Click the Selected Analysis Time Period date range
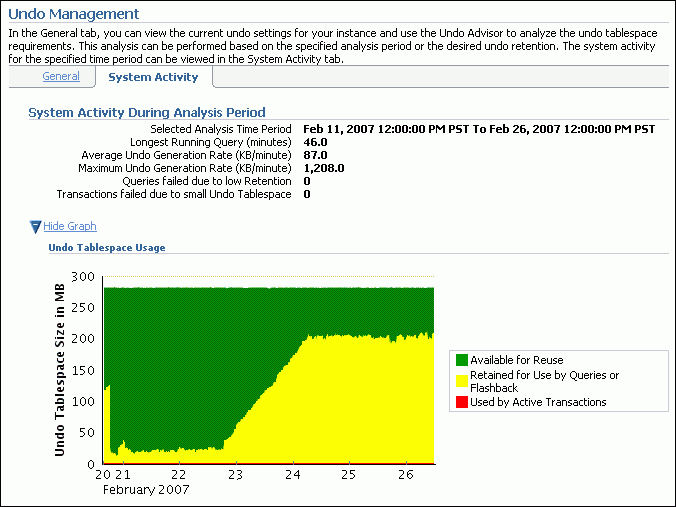 point(479,129)
